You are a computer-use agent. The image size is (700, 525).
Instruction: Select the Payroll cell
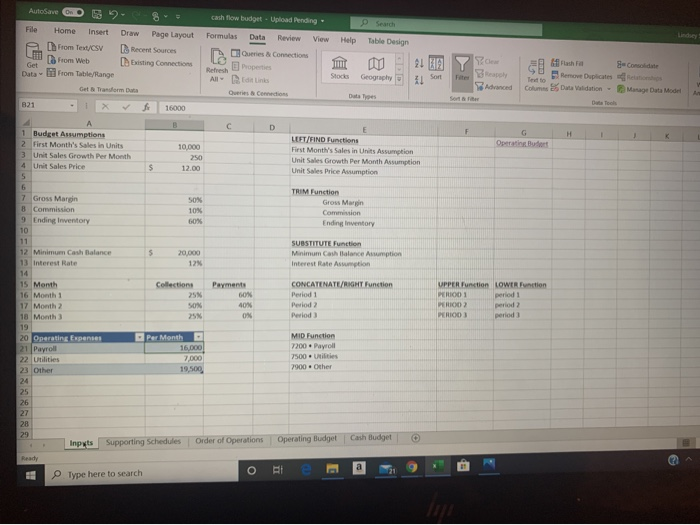(88, 348)
